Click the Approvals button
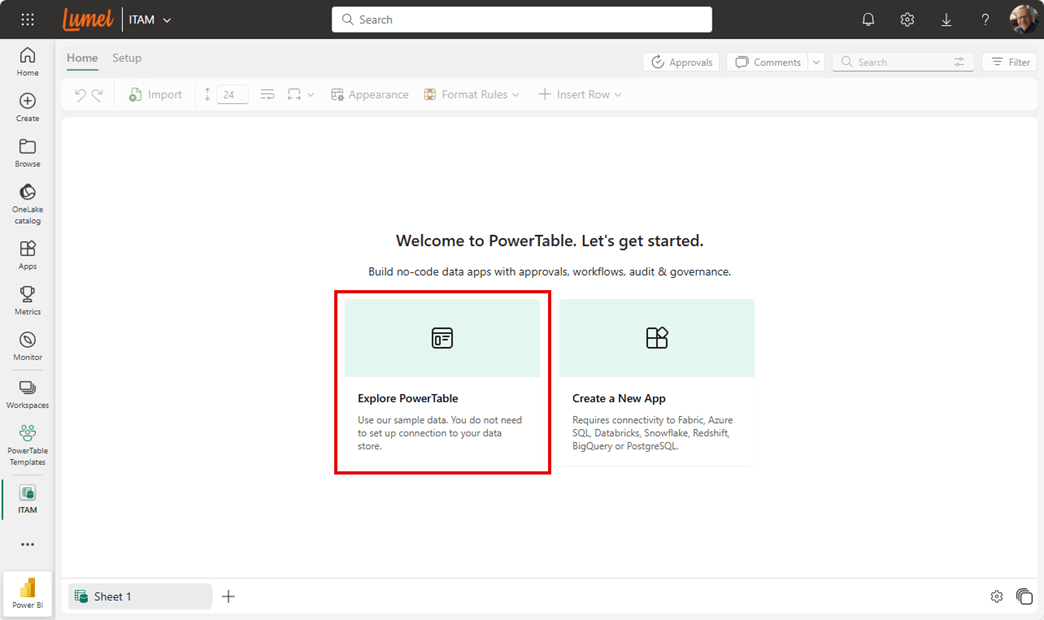 coord(681,62)
